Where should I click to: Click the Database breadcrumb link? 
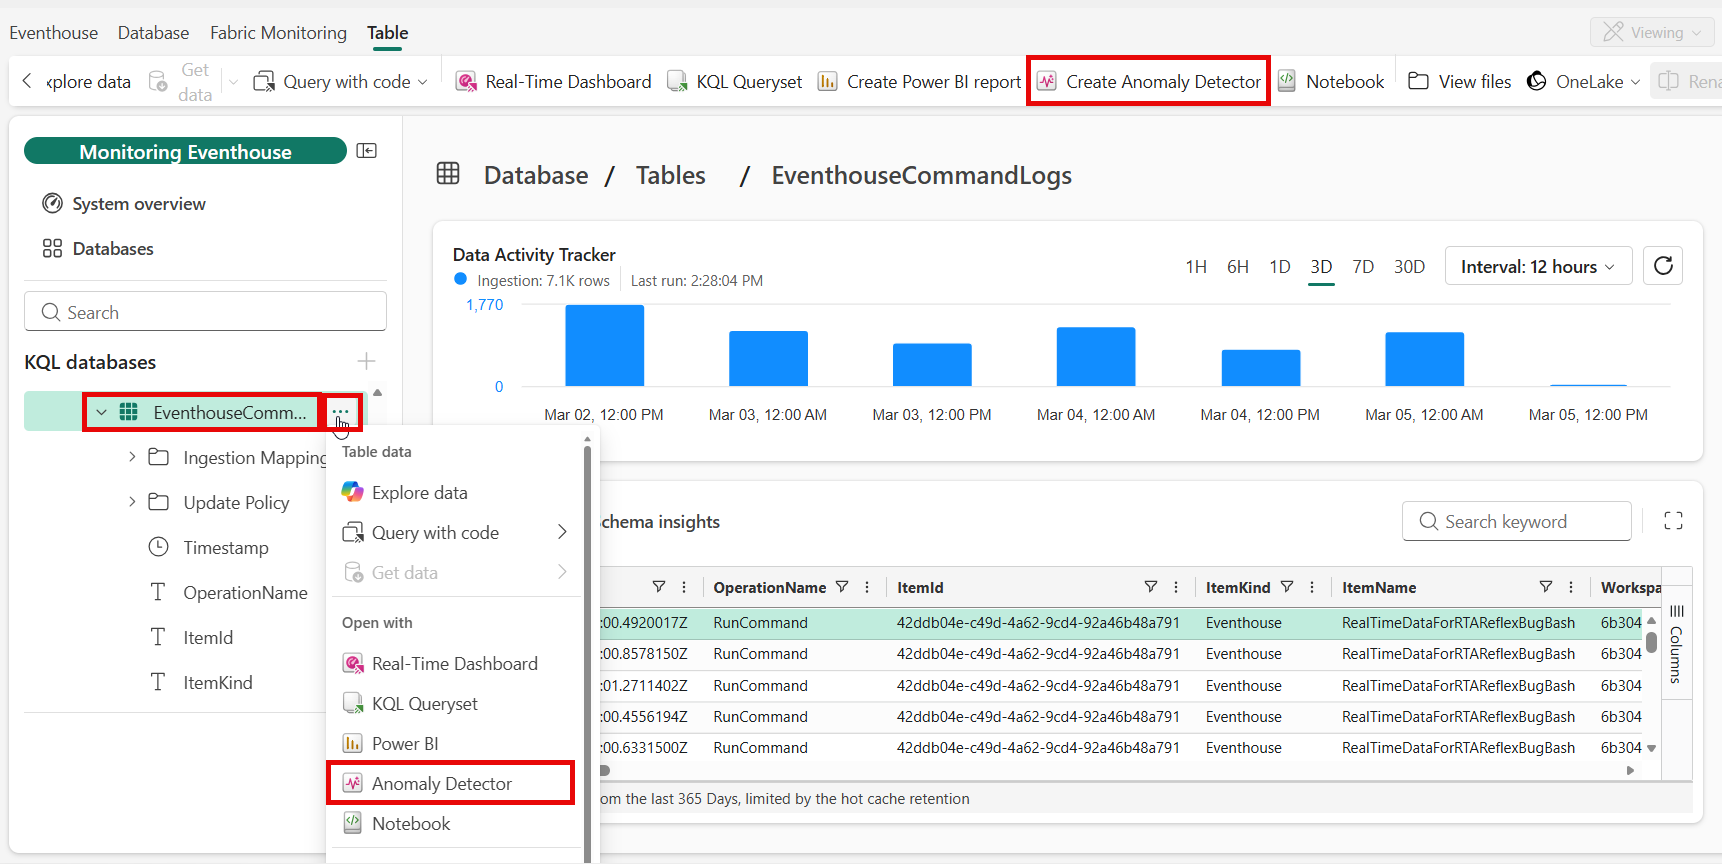click(536, 175)
